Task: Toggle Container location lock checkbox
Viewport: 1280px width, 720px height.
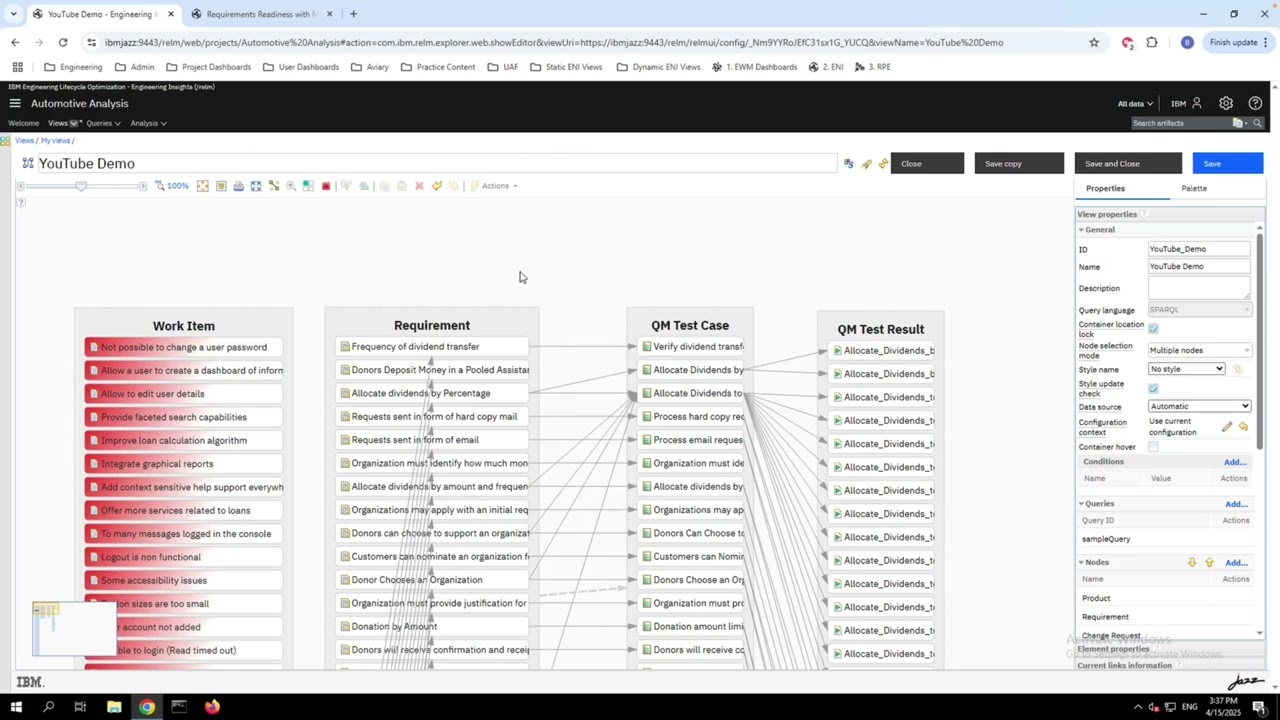Action: tap(1153, 329)
